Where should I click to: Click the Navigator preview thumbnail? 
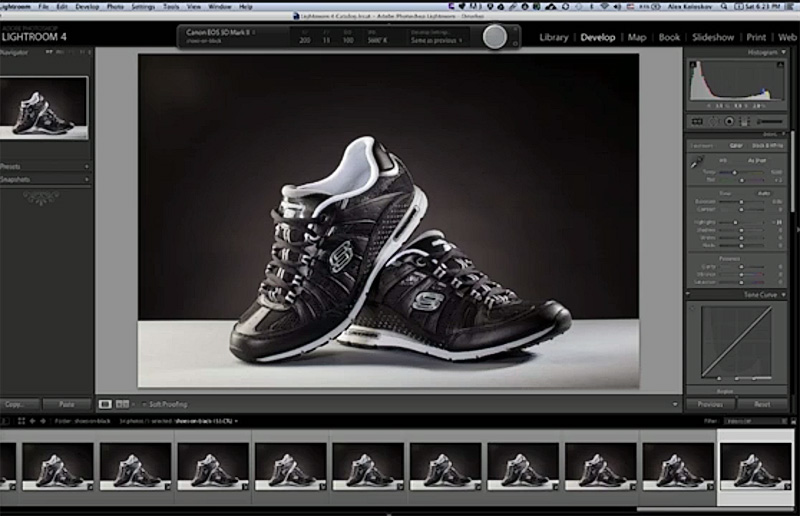tap(44, 108)
